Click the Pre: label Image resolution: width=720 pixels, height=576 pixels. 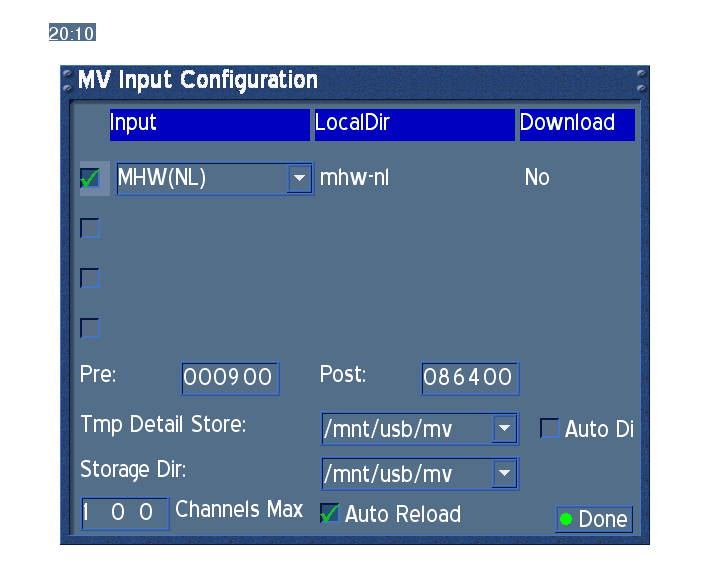pyautogui.click(x=98, y=374)
